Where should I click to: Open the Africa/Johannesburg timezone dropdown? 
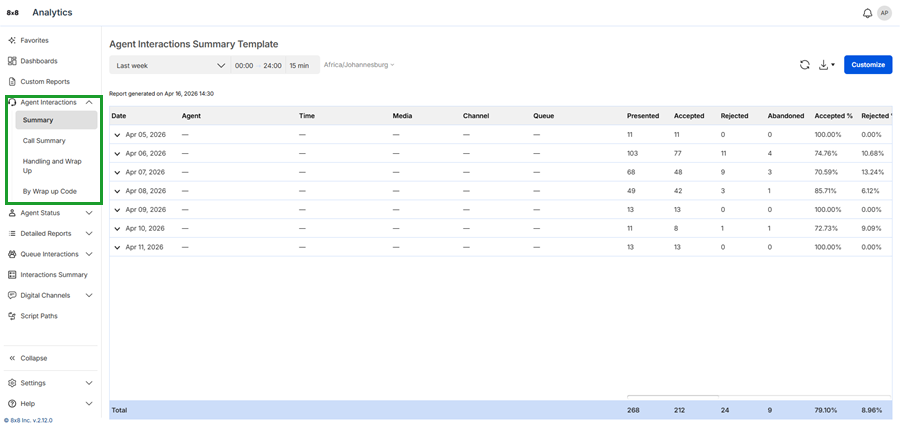[x=359, y=65]
